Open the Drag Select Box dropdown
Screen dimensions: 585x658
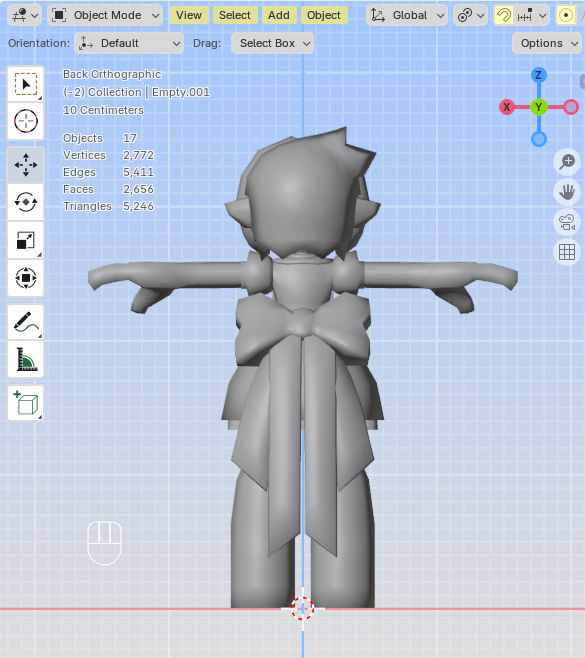(x=272, y=43)
